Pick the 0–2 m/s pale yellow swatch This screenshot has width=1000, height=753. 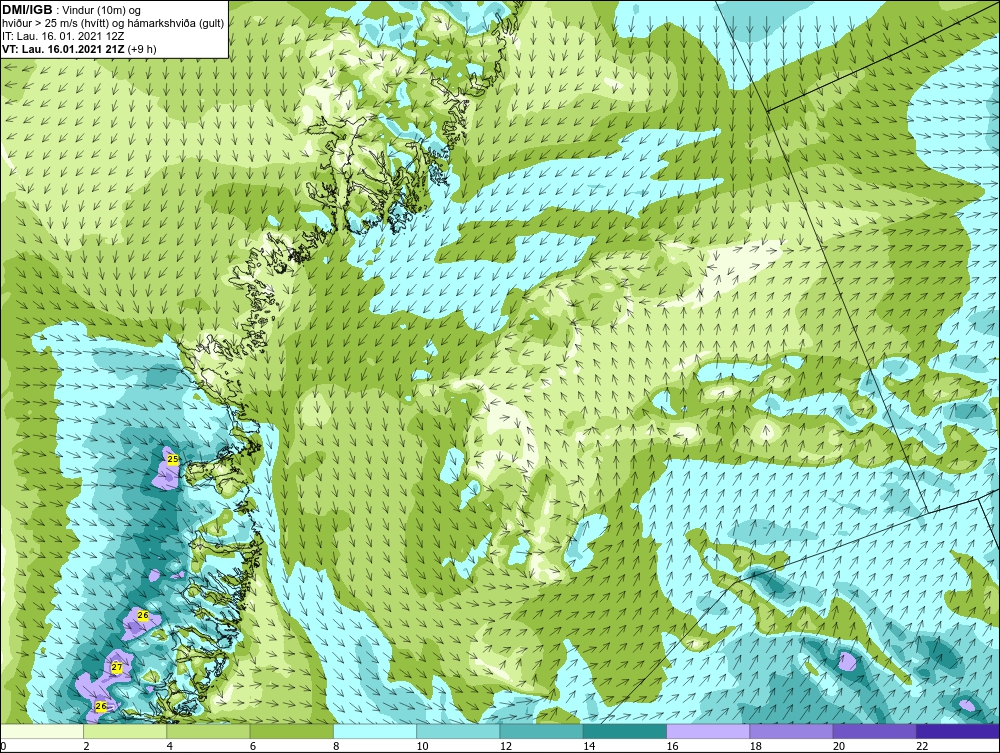(x=41, y=731)
